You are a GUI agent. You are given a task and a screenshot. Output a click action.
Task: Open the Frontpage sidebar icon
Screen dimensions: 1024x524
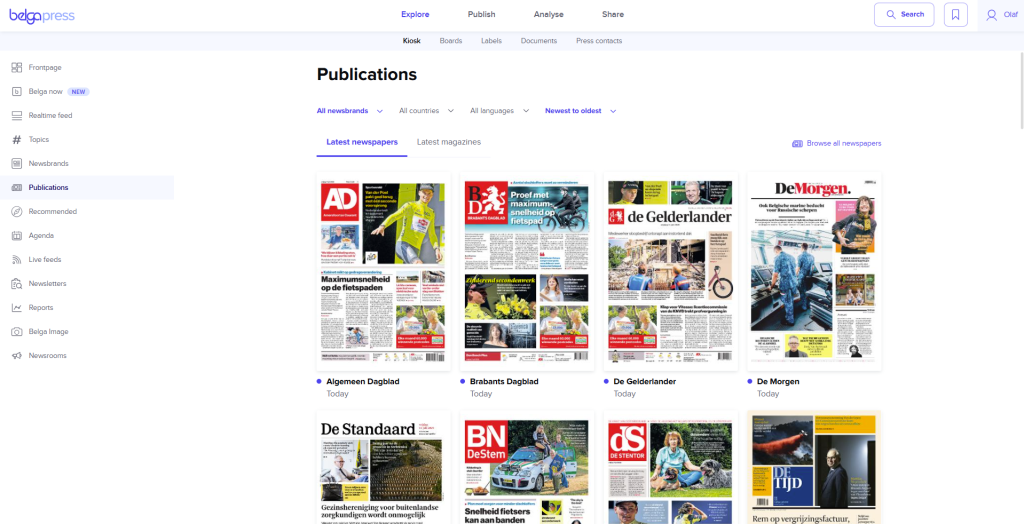(x=17, y=68)
